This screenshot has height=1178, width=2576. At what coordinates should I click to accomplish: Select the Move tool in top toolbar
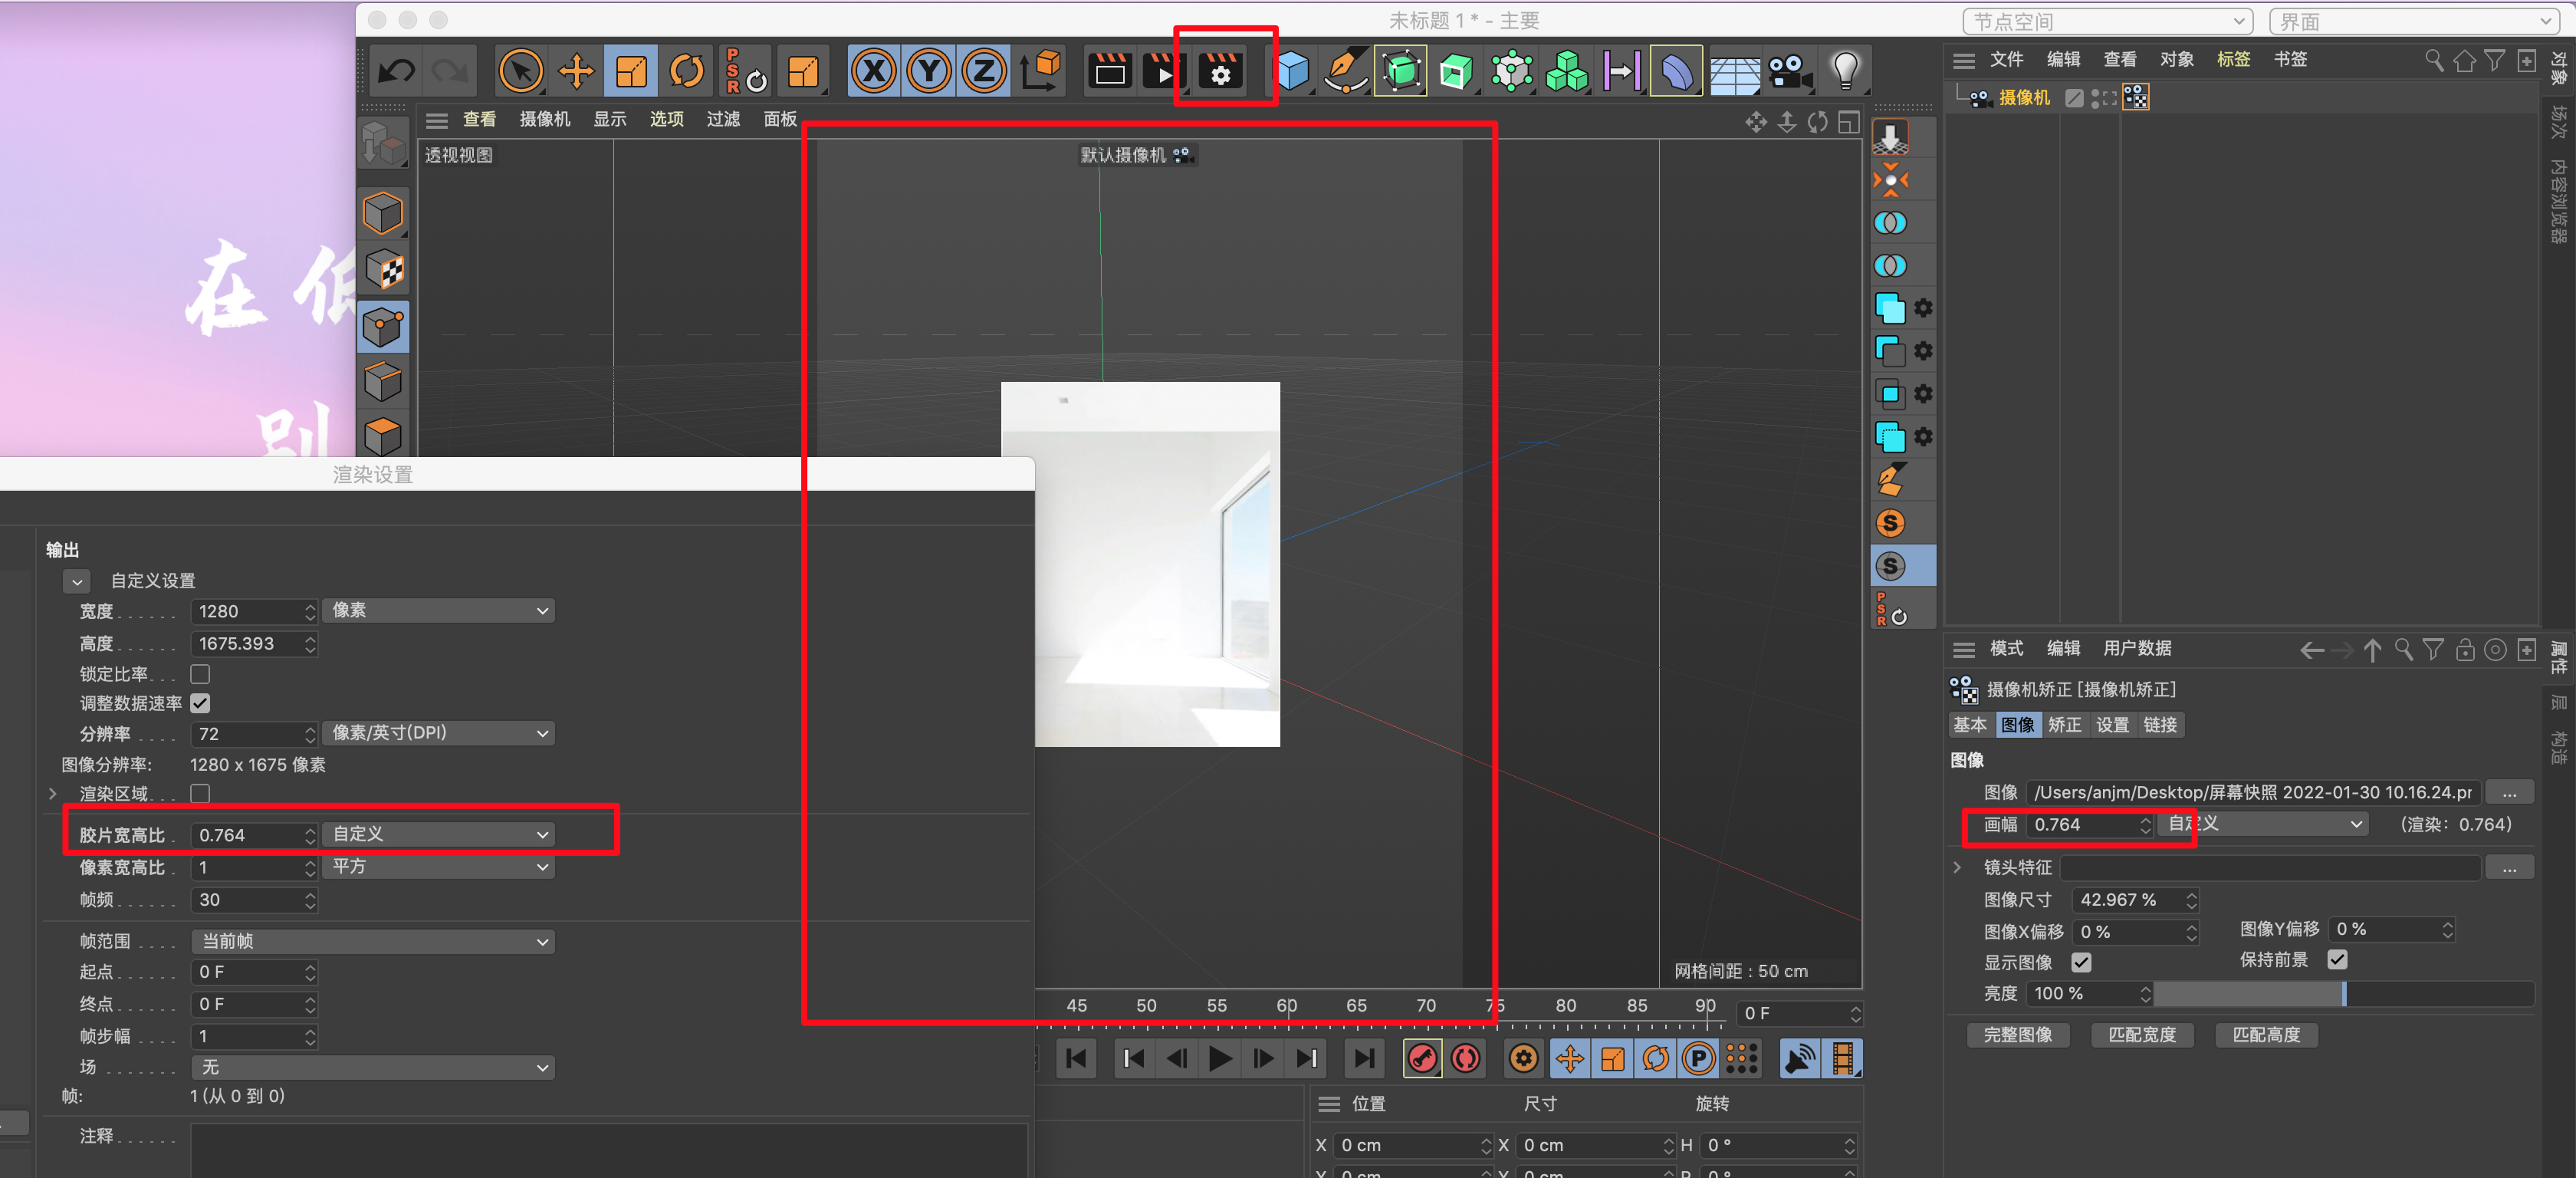click(576, 71)
